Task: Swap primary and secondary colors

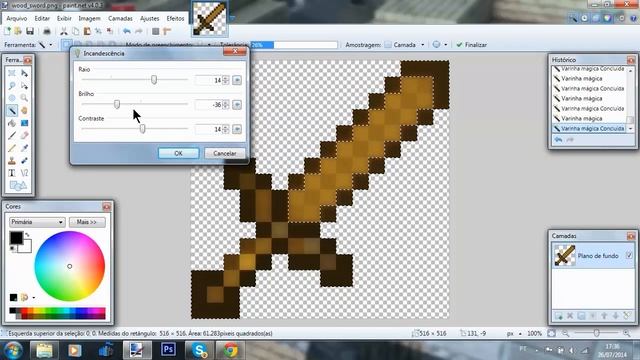Action: pos(27,235)
